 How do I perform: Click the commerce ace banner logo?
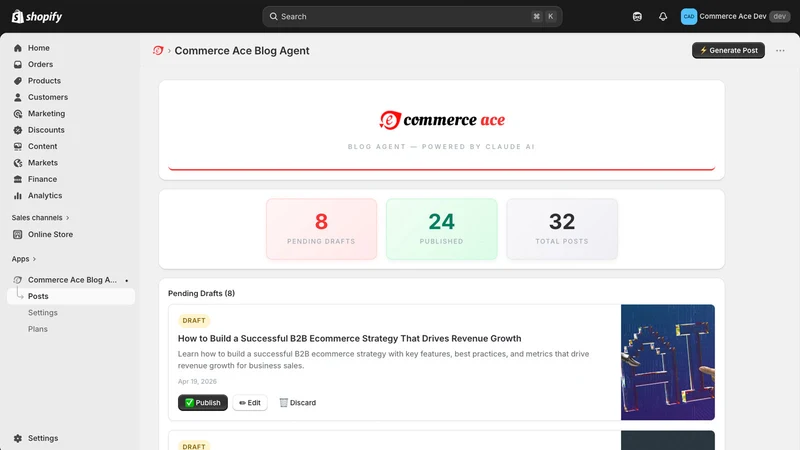(442, 120)
